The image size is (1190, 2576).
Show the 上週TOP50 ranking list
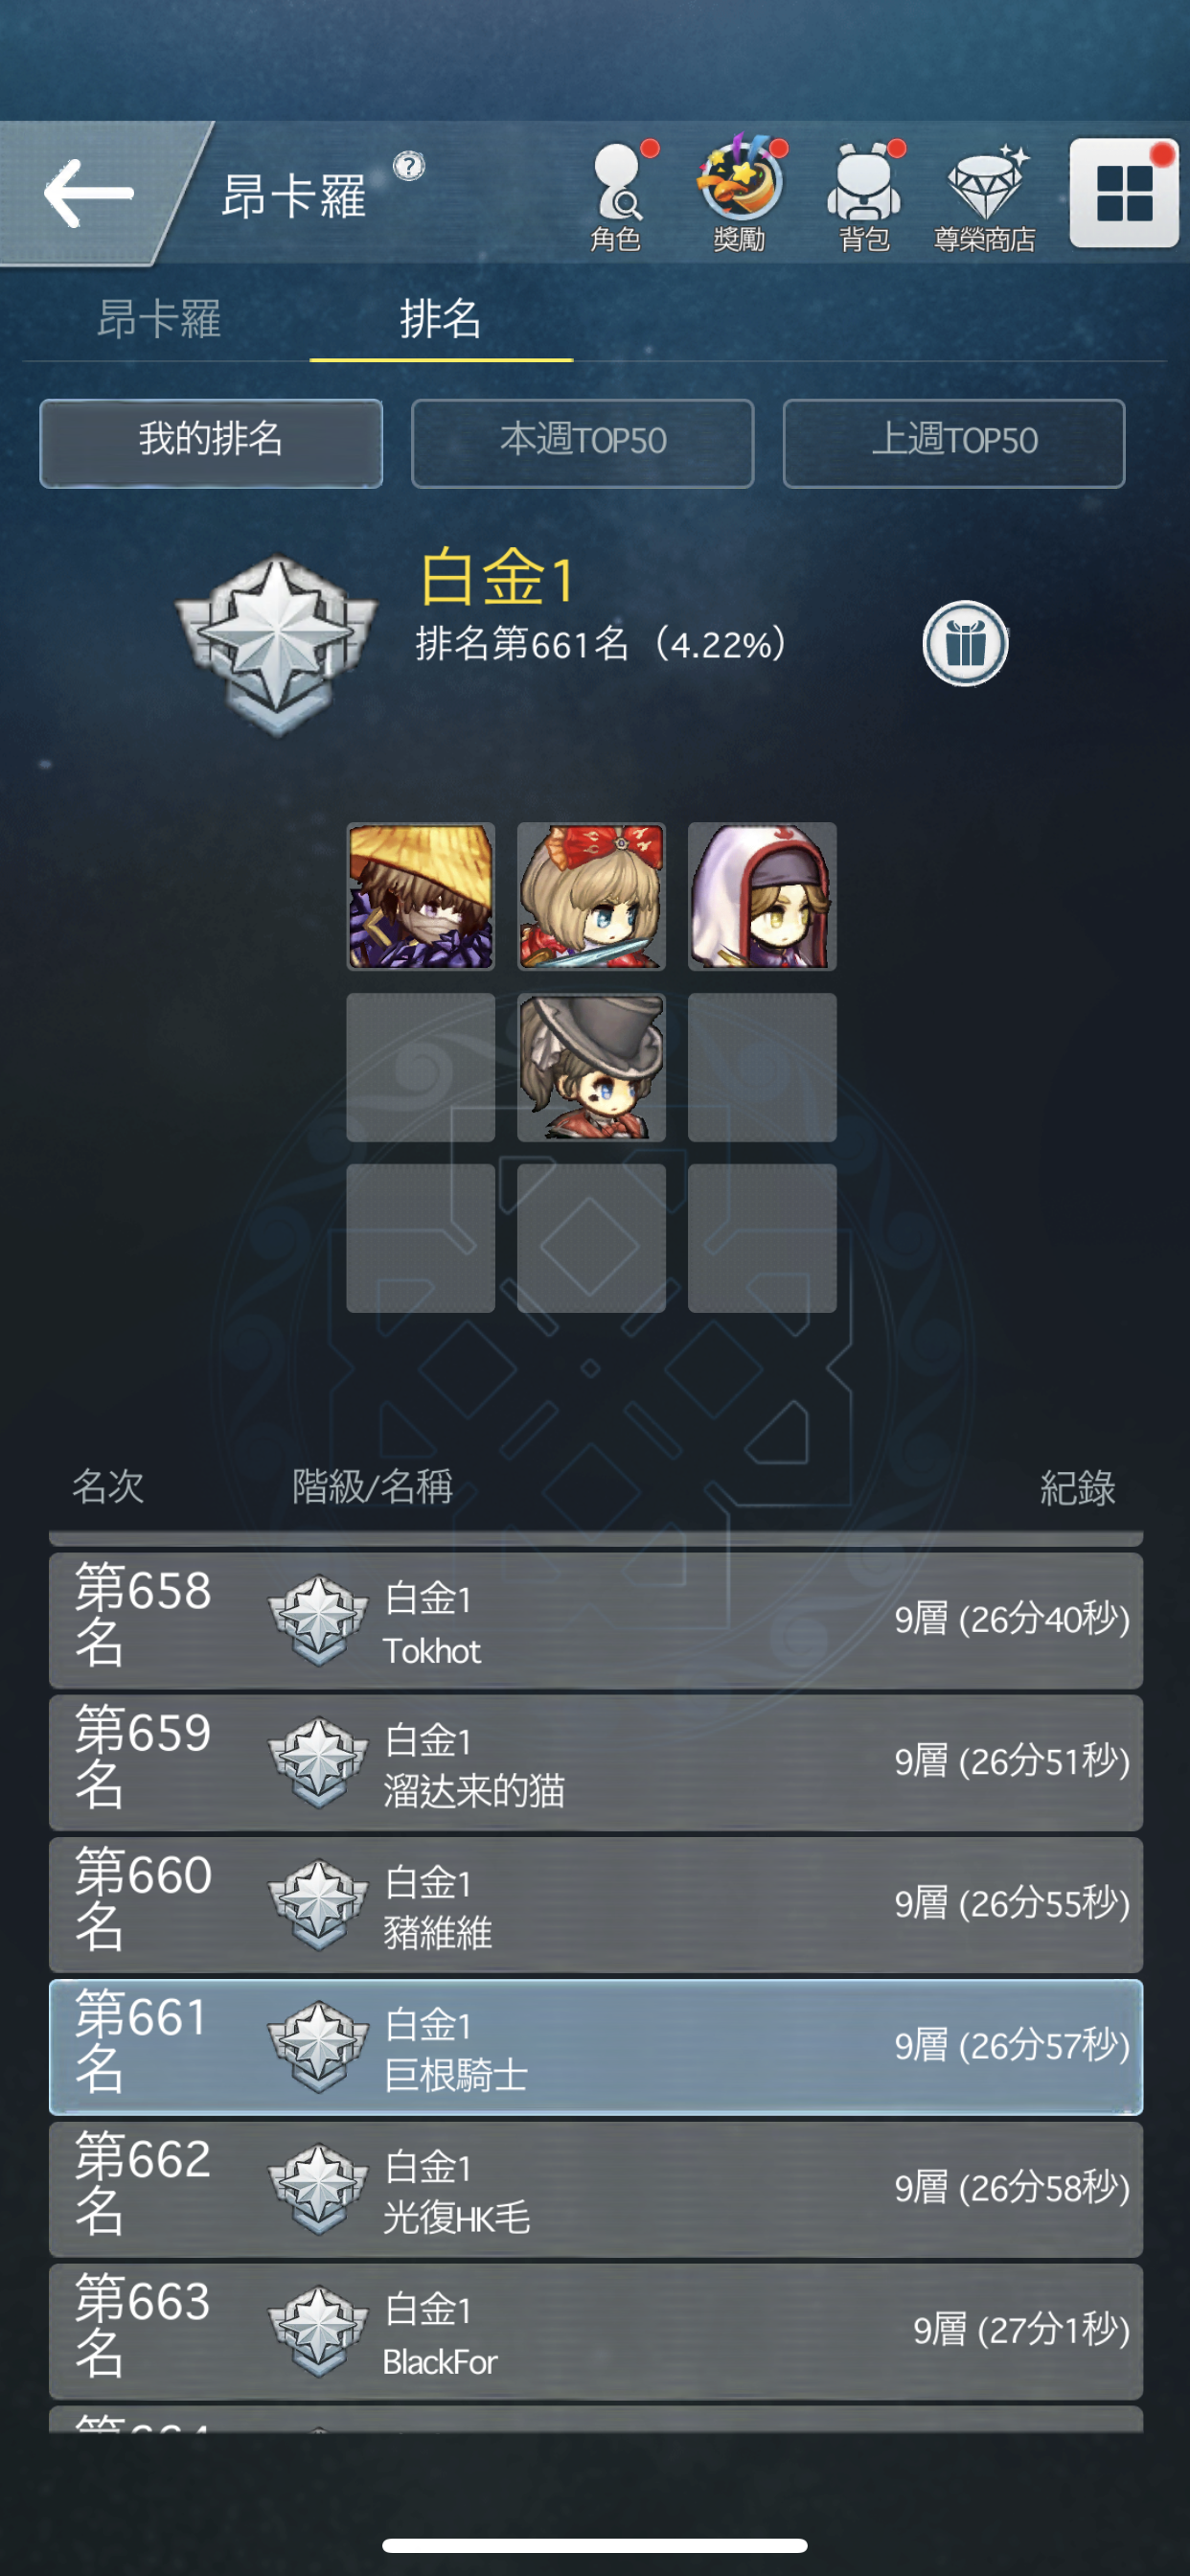coord(954,443)
